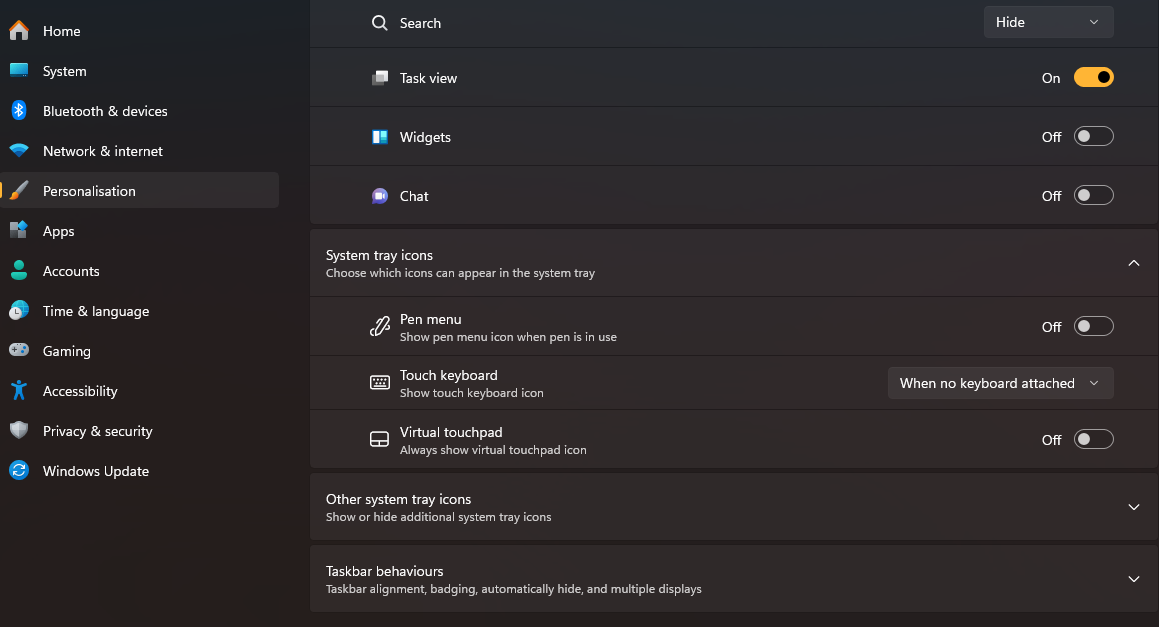Click the Accessibility figure icon

tap(18, 390)
